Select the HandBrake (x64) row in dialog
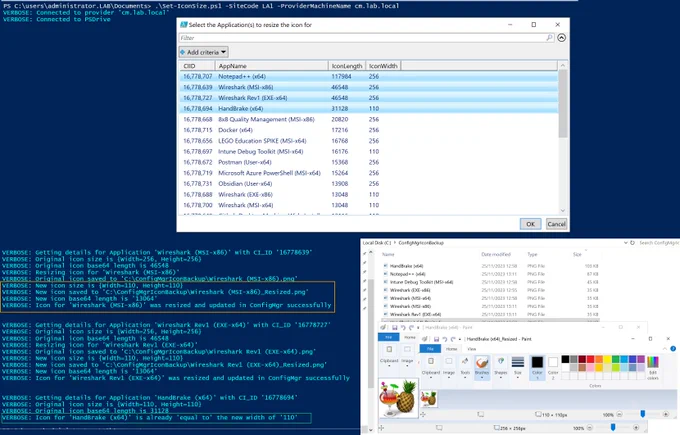Screen dimensions: 680x435 coord(369,108)
